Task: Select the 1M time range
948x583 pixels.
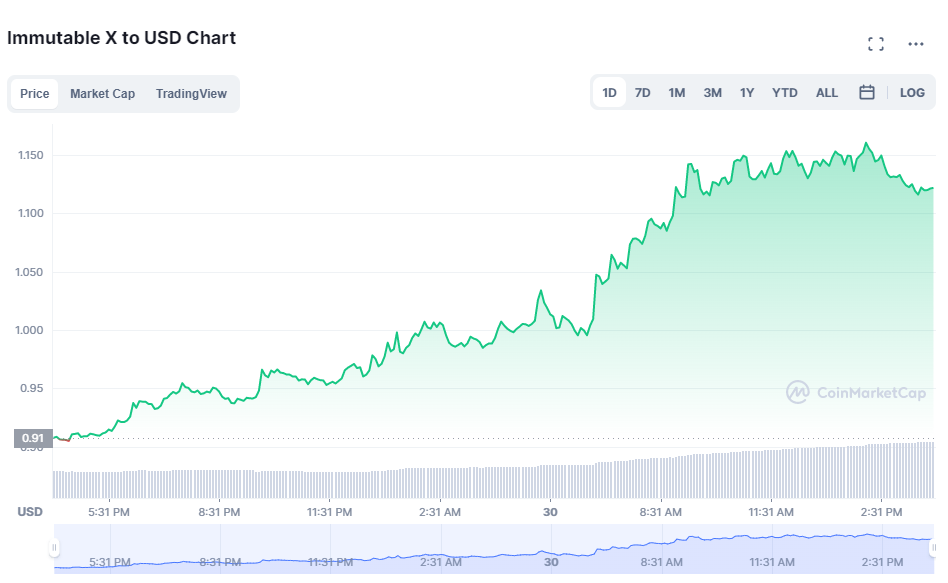Action: click(677, 93)
